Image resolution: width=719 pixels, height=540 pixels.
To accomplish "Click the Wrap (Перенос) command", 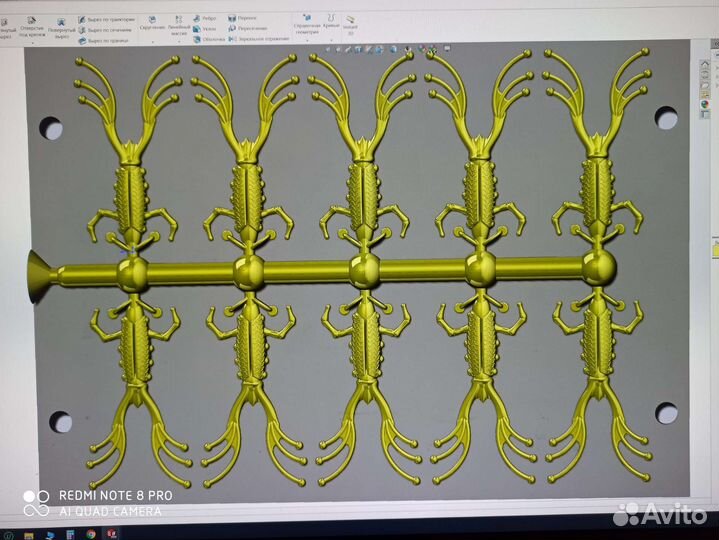I will (x=243, y=18).
